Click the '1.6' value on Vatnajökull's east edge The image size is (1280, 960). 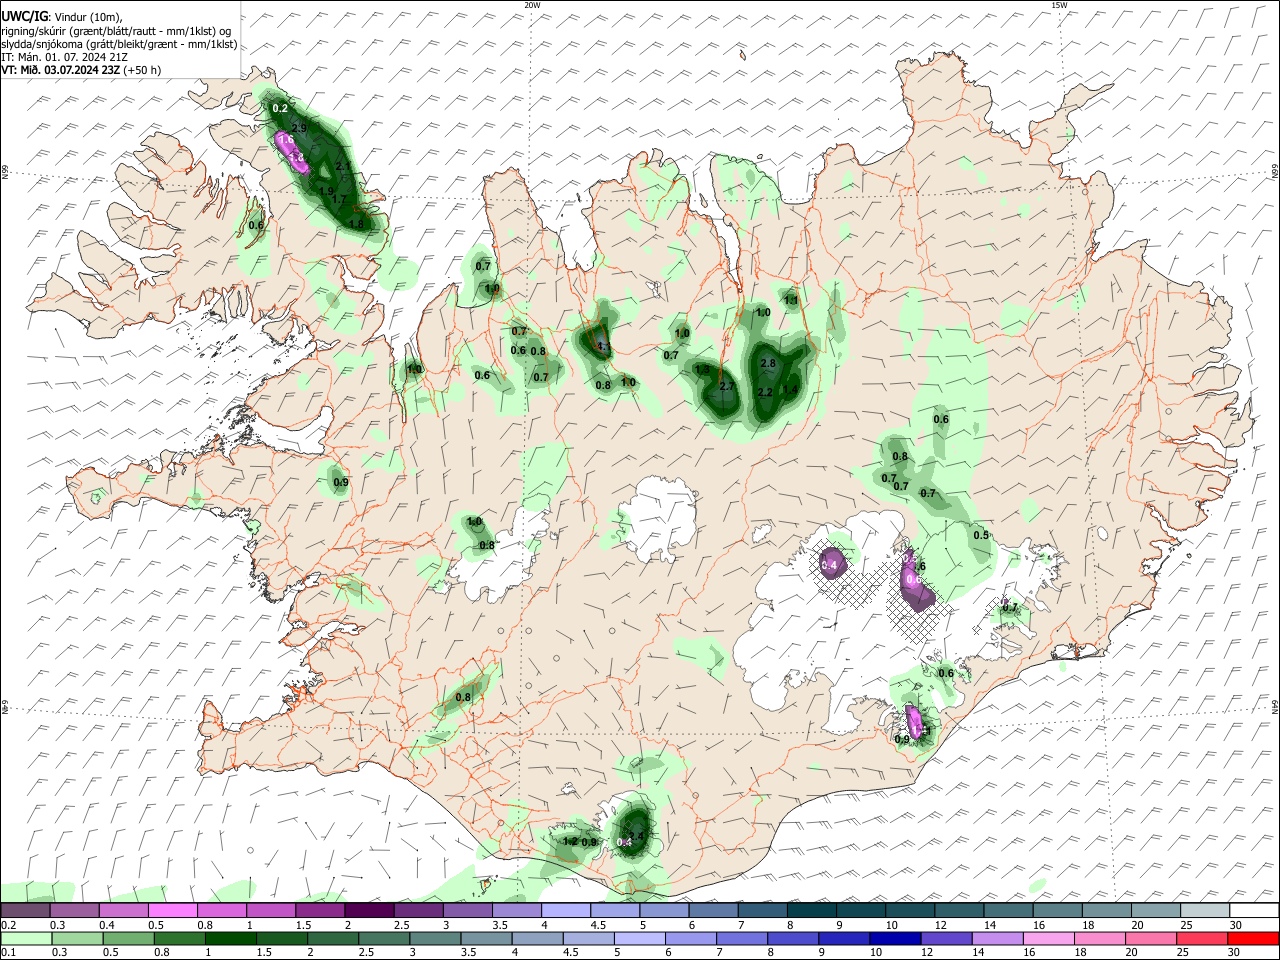tap(919, 566)
